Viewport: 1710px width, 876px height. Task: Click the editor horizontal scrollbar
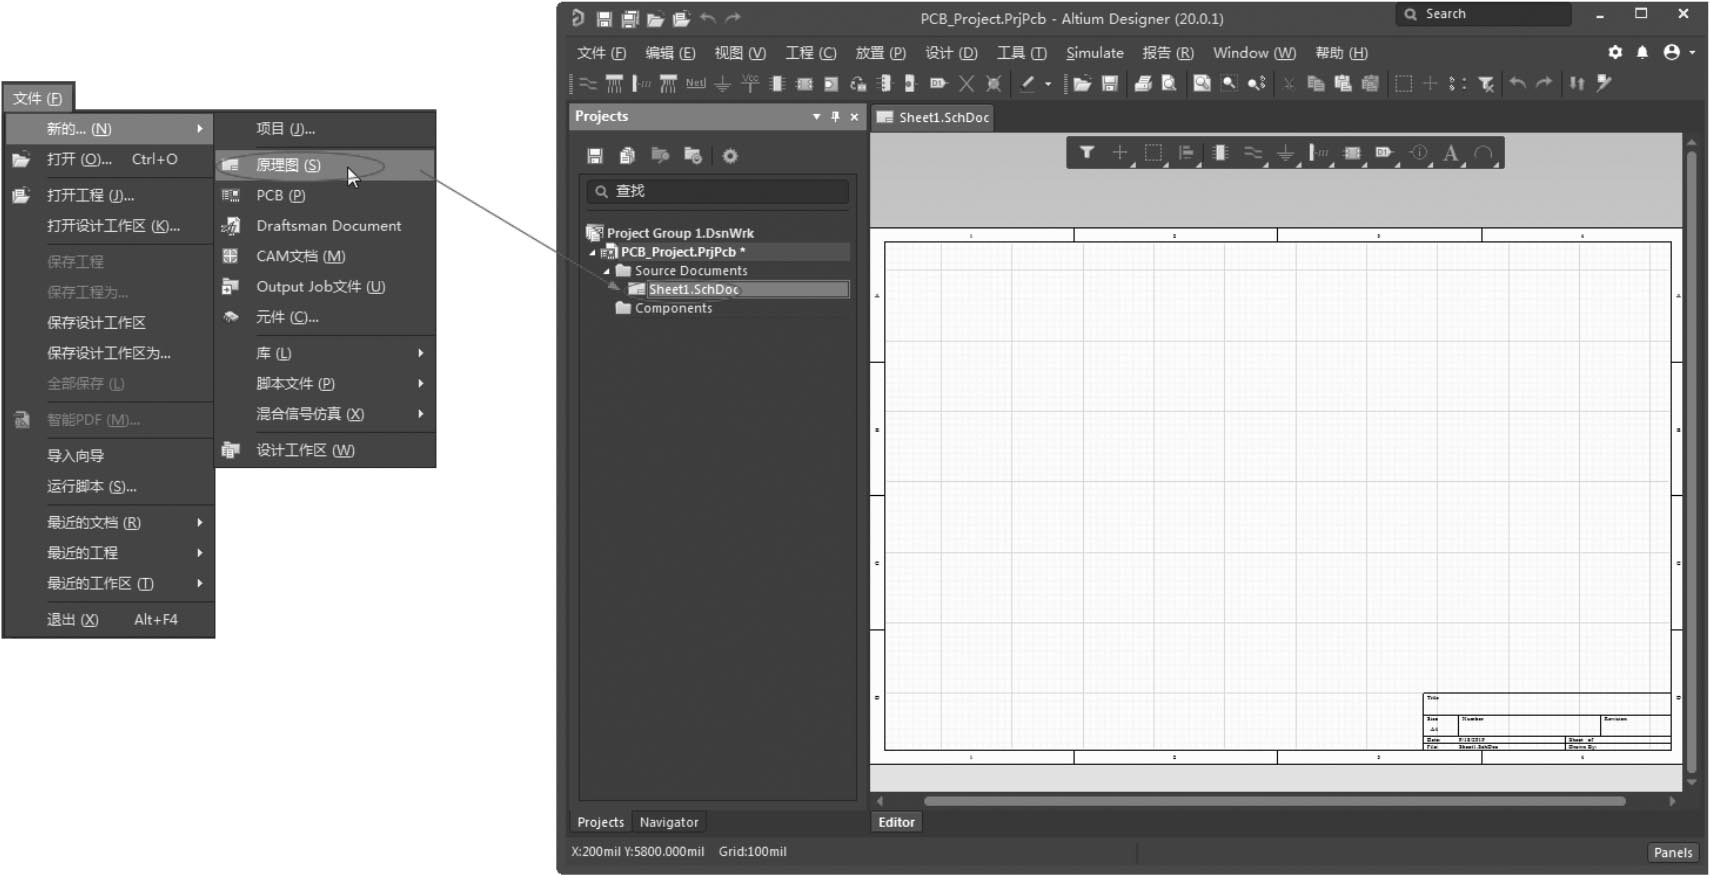(x=1274, y=801)
